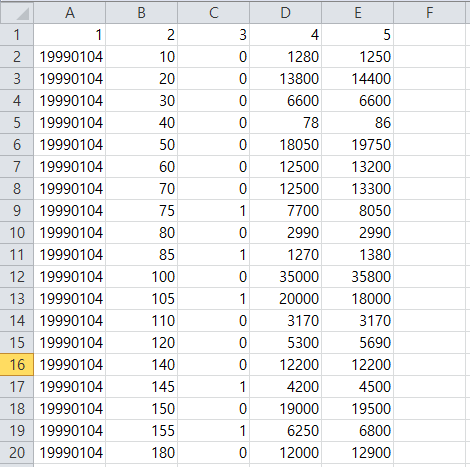Click cell B11 with value 85
The image size is (470, 467).
click(142, 255)
